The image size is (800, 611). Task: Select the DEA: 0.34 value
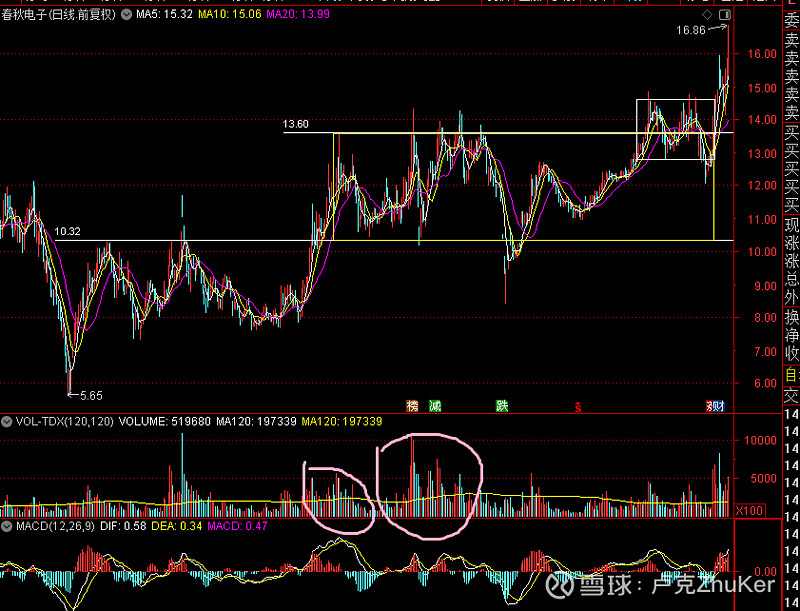177,526
